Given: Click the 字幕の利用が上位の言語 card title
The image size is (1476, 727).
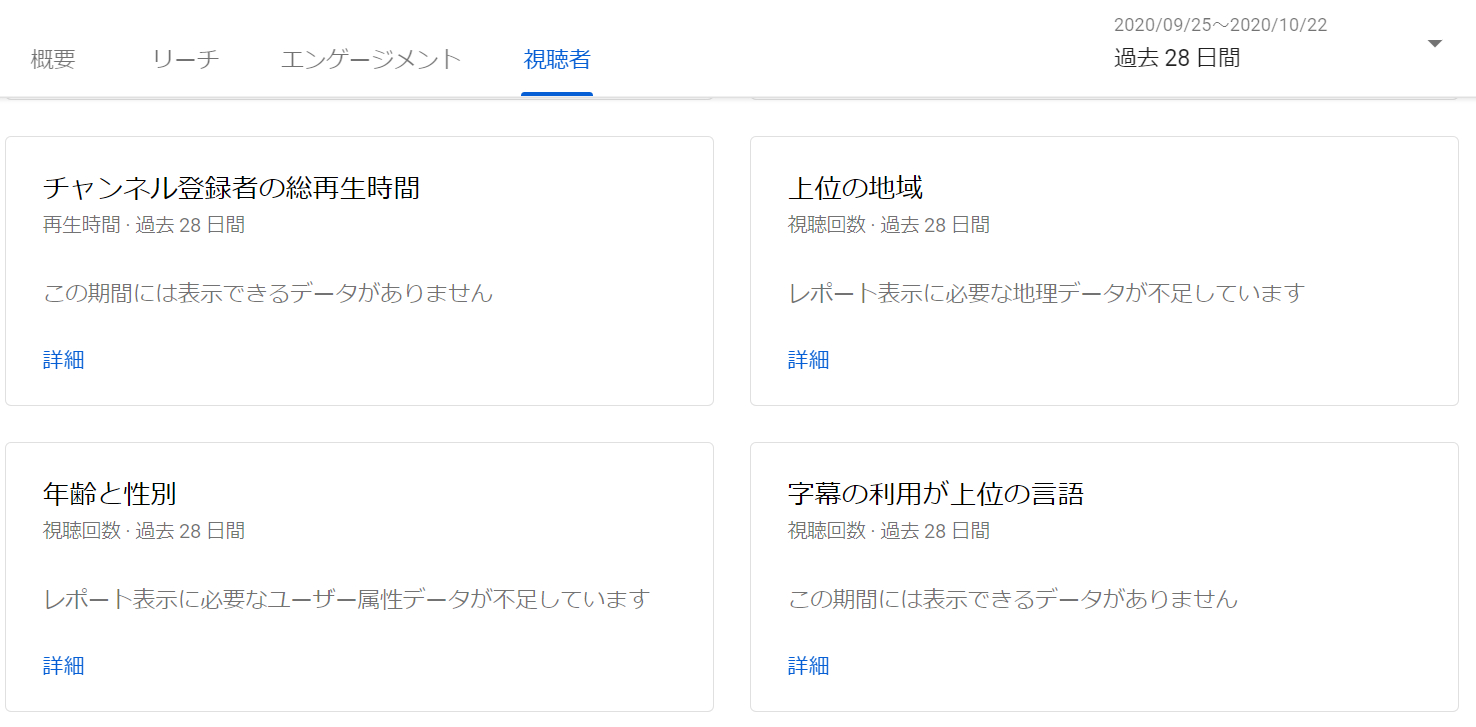Looking at the screenshot, I should (935, 493).
